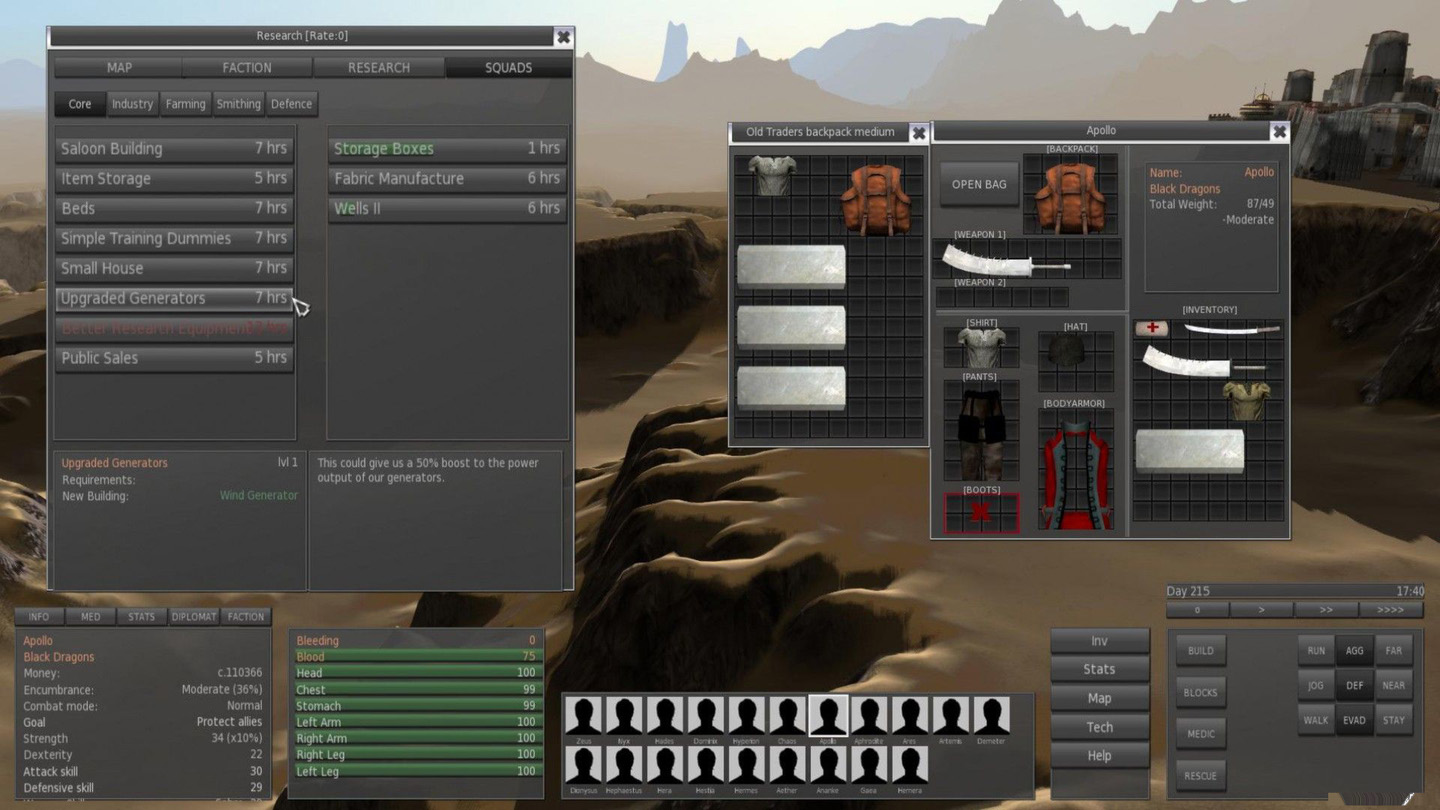This screenshot has height=810, width=1440.
Task: Click the OPEN BAG button
Action: [979, 184]
